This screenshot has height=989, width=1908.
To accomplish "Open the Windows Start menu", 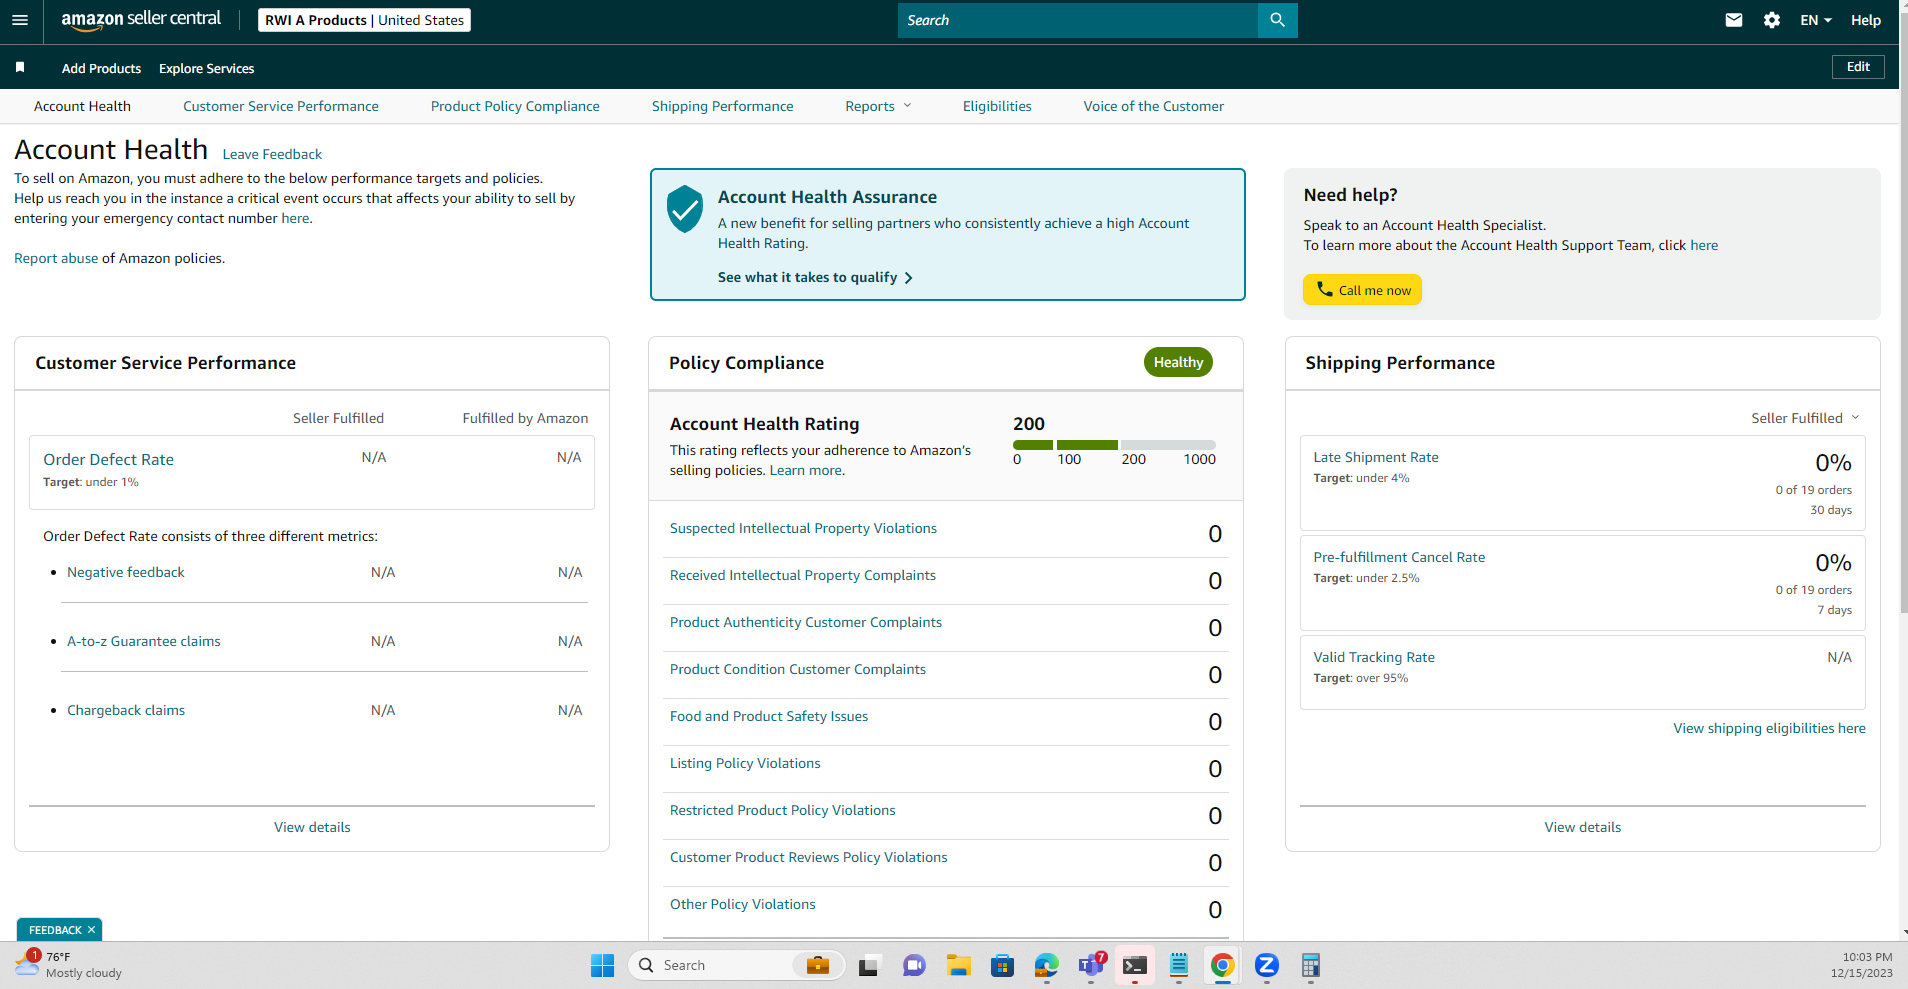I will tap(602, 965).
